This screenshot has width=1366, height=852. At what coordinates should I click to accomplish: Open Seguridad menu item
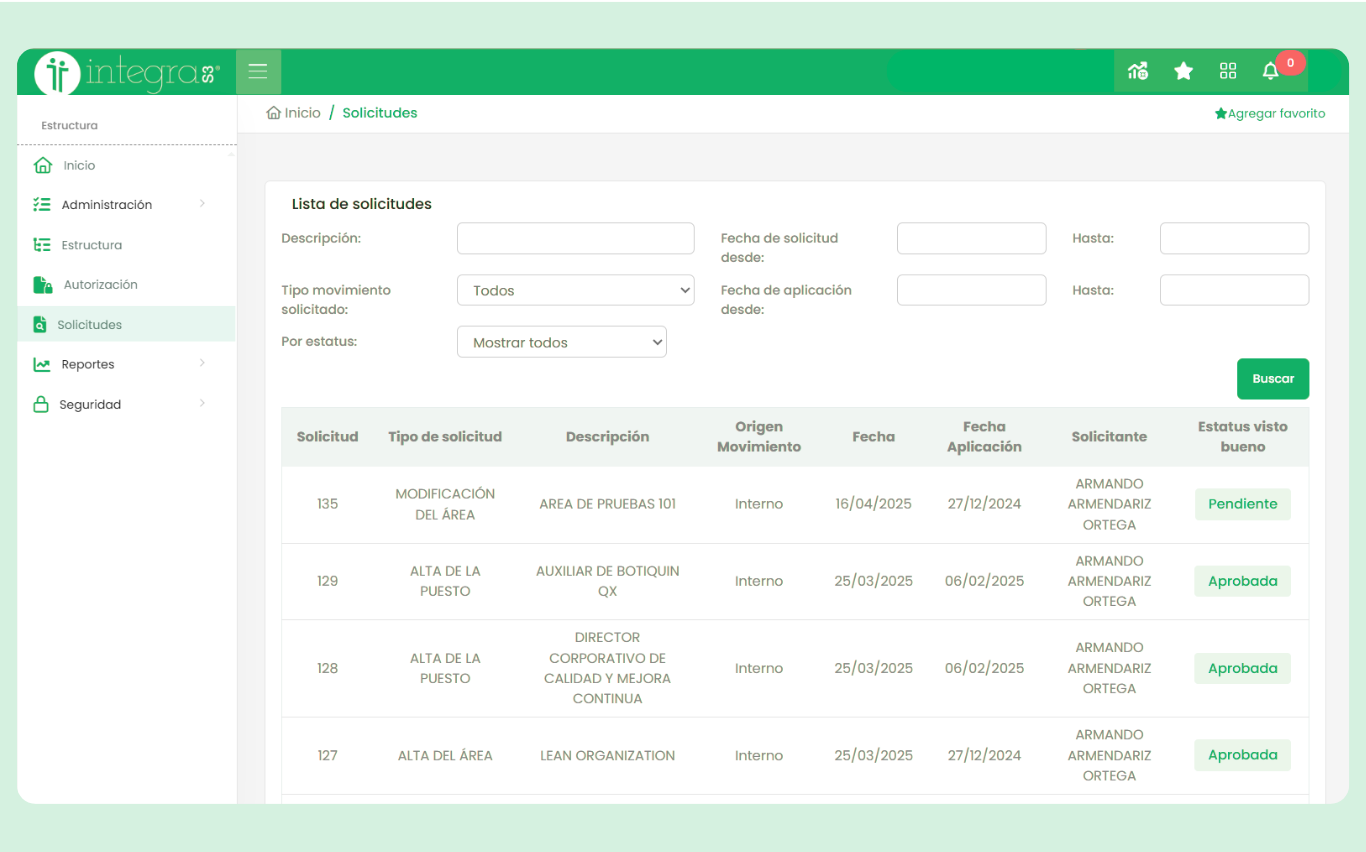(90, 404)
